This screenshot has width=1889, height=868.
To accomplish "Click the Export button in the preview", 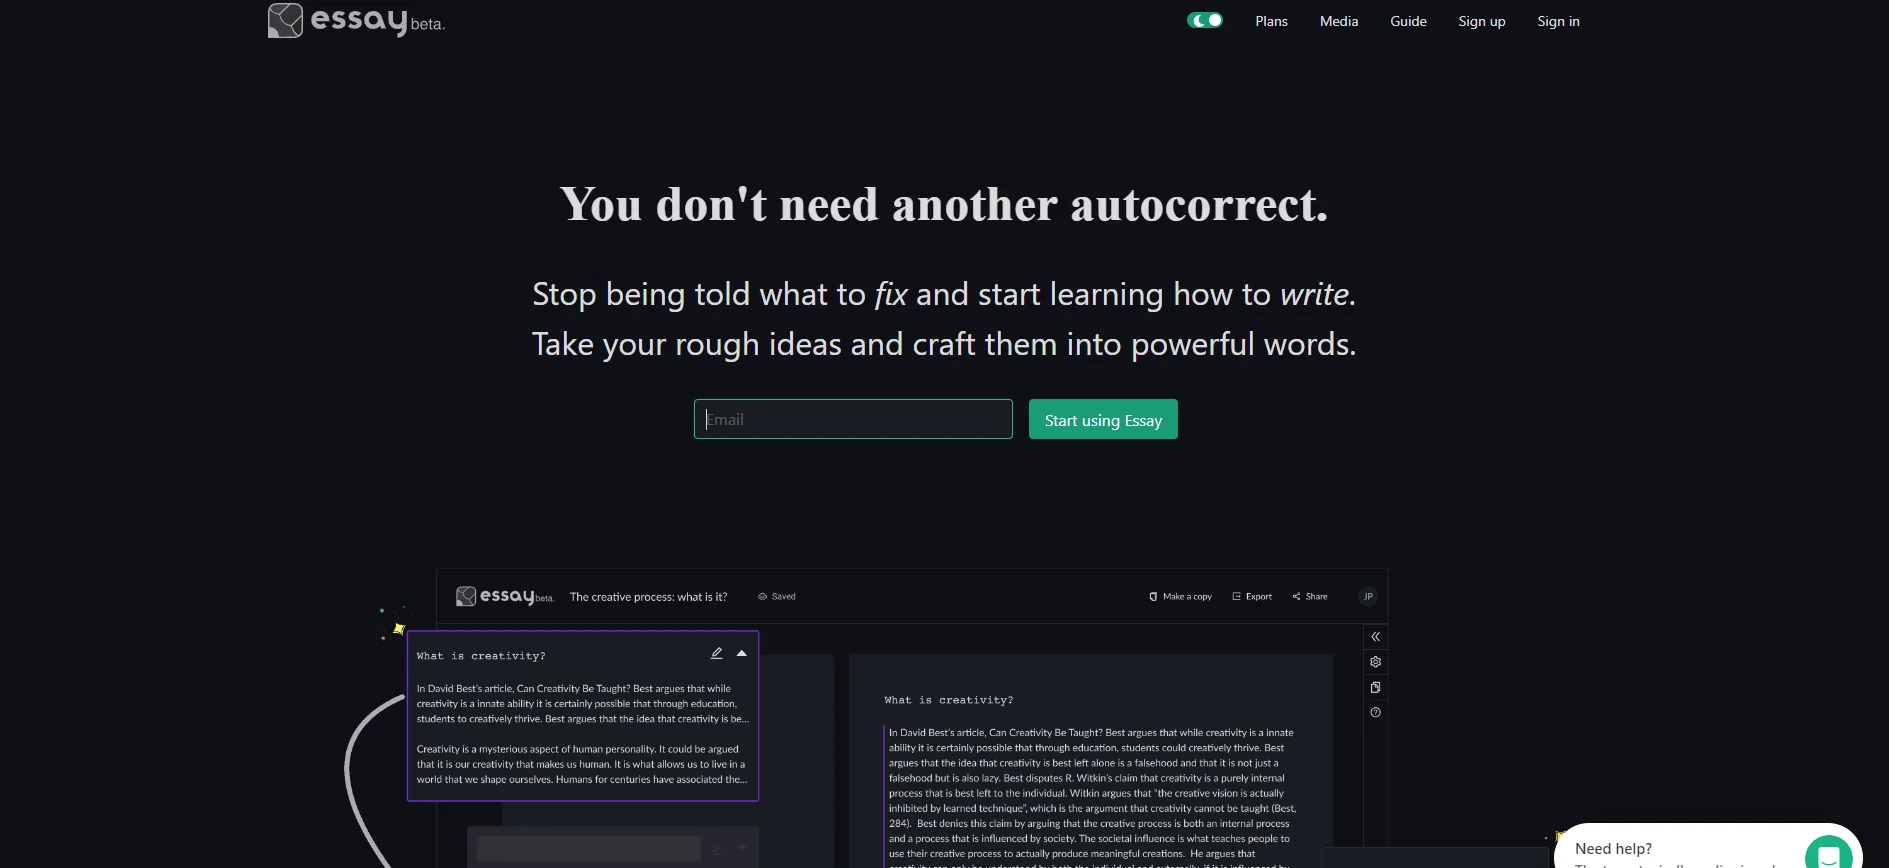I will 1252,597.
